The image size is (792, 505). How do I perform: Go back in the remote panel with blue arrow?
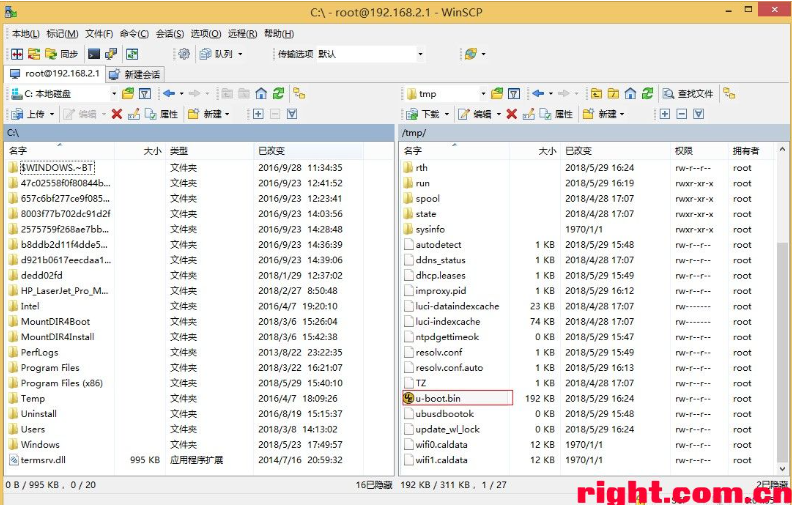click(538, 93)
